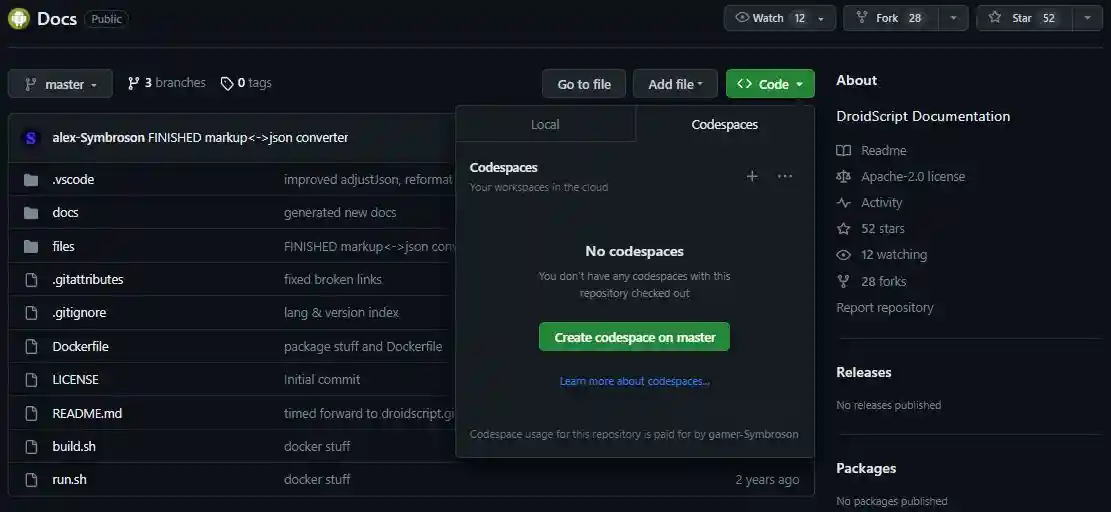
Task: Open the fork options dropdown arrow
Action: pyautogui.click(x=954, y=18)
